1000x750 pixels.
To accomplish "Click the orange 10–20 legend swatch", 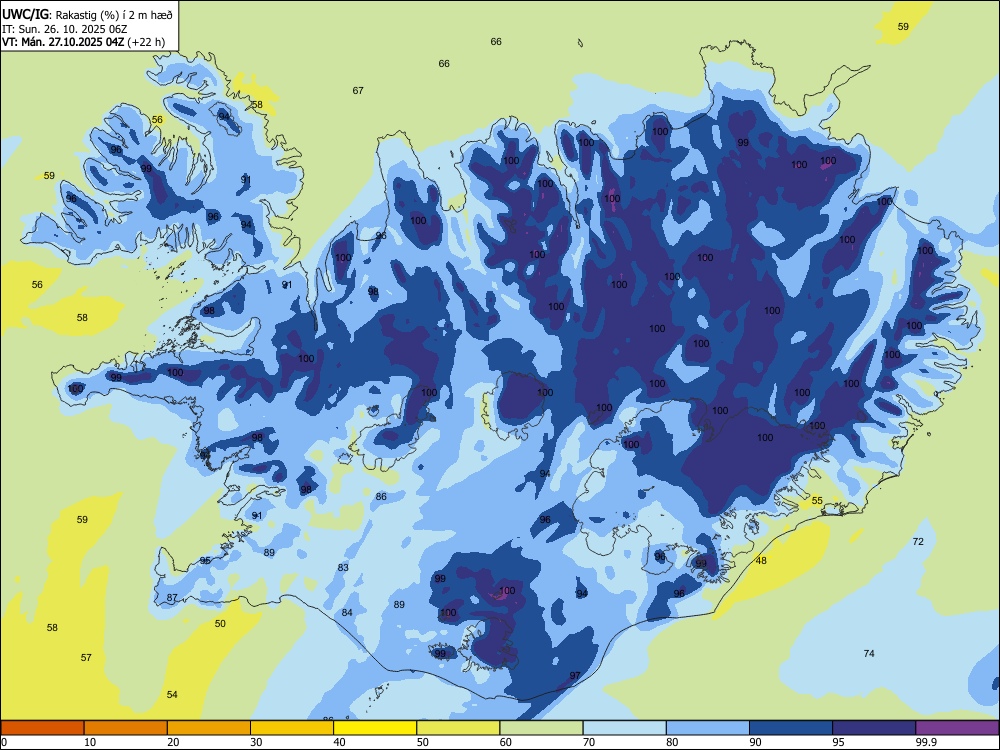I will point(126,728).
